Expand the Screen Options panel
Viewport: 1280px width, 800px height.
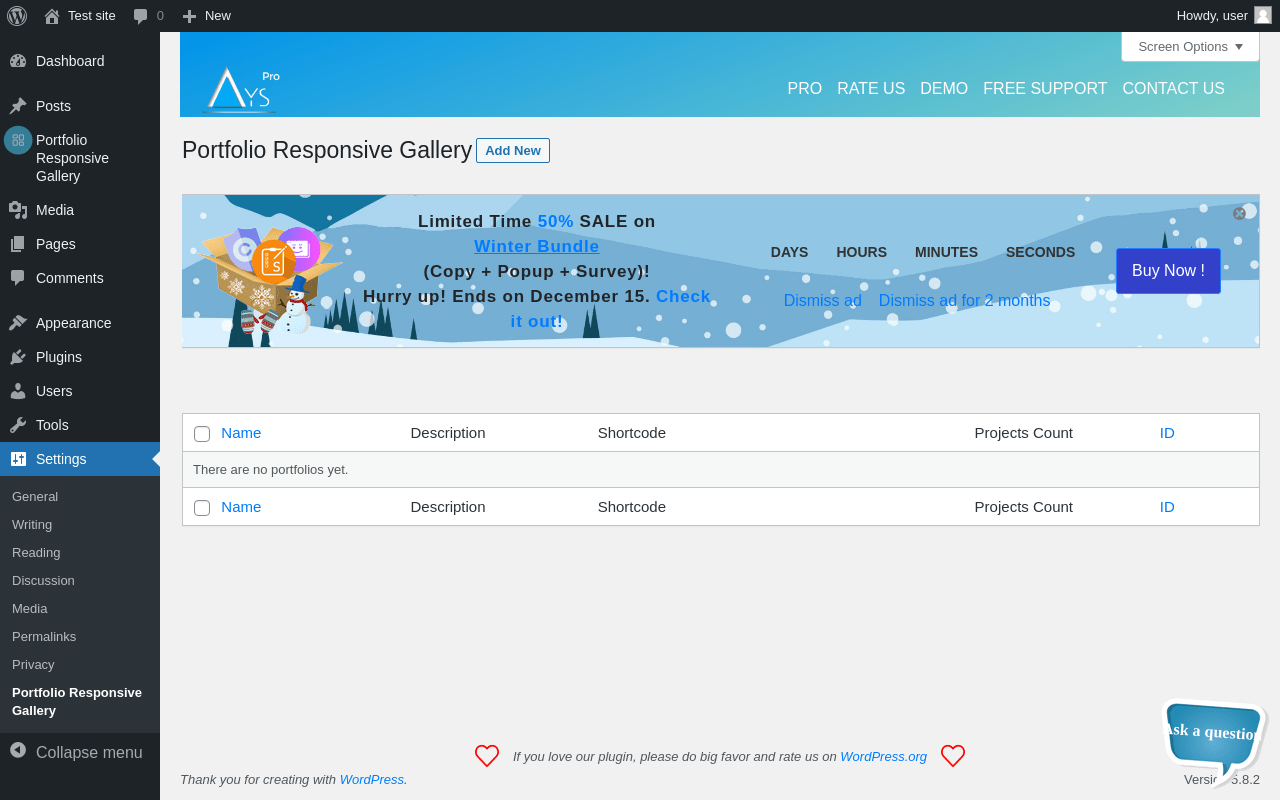[1190, 46]
